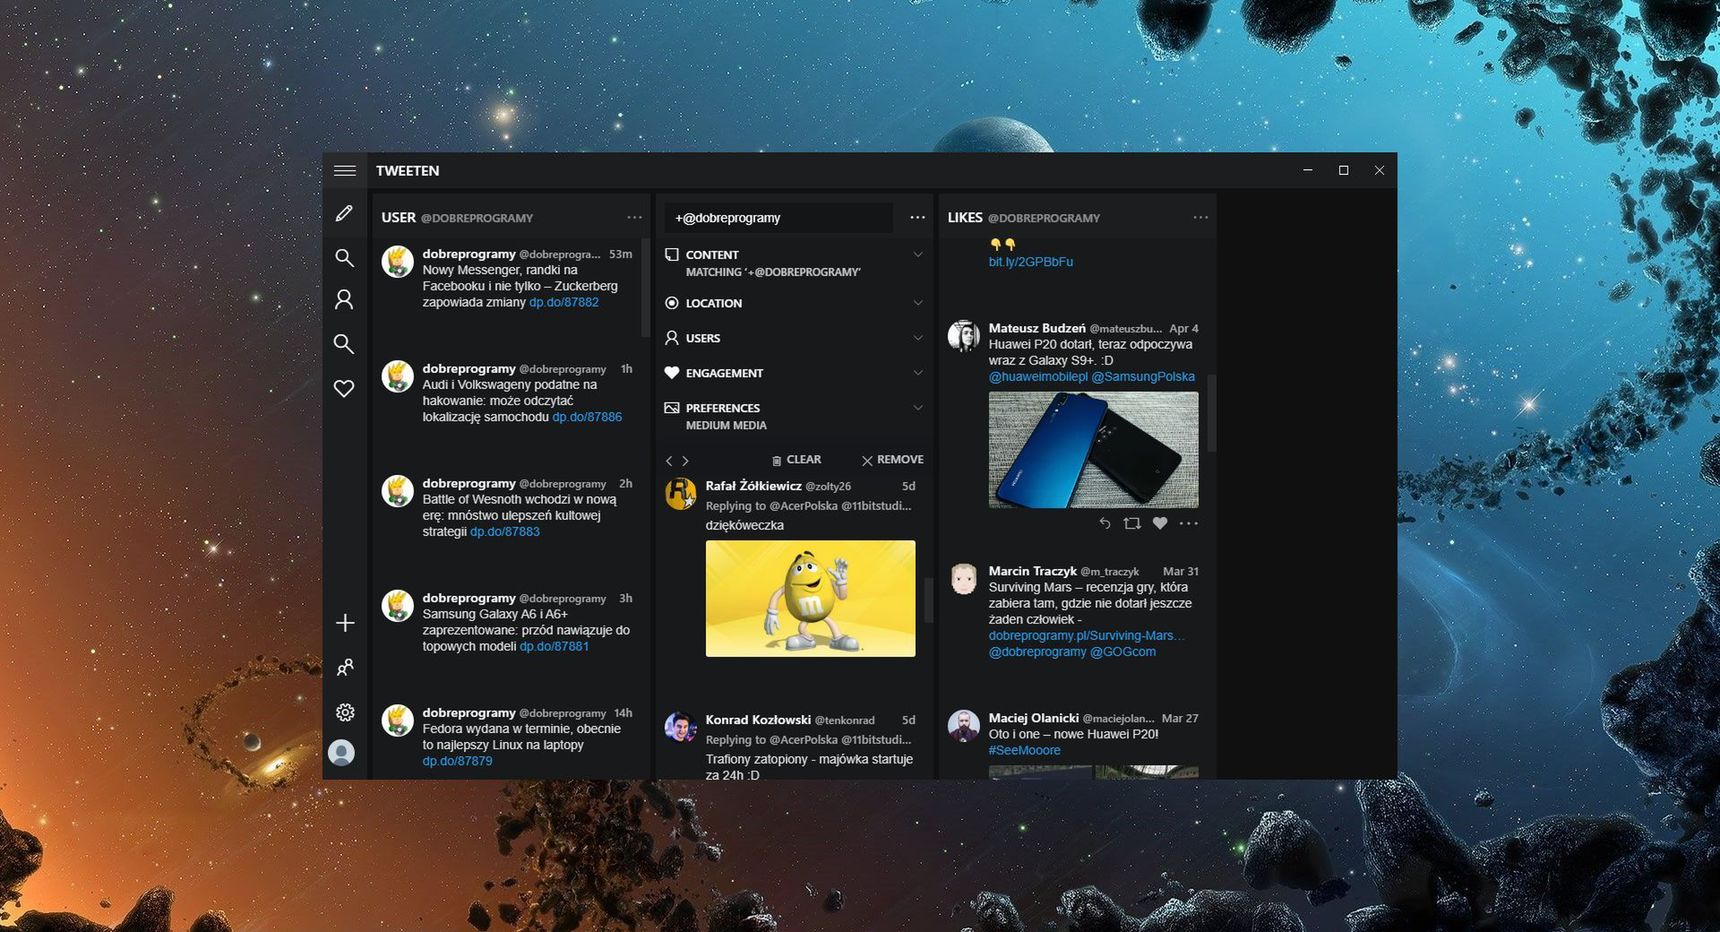
Task: Click MEDIUM MEDIA preference text
Action: tap(726, 426)
